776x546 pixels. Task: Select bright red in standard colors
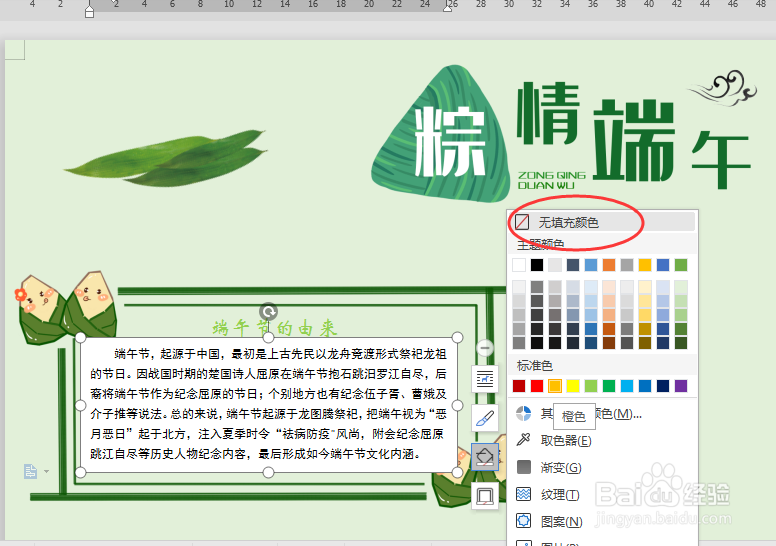(x=536, y=386)
